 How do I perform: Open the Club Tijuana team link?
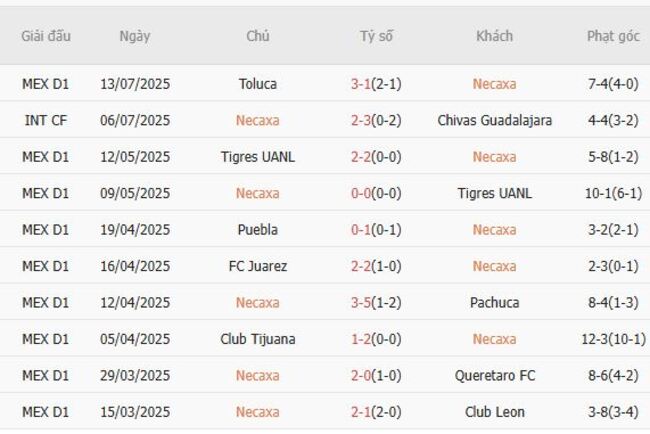click(x=258, y=339)
